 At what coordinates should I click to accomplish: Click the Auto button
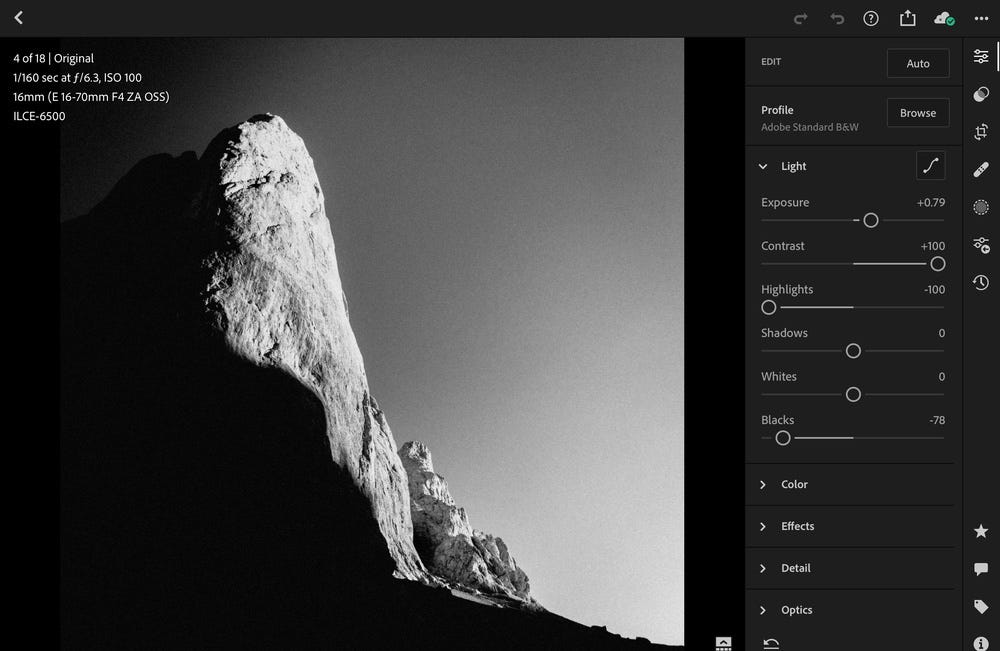click(x=918, y=63)
